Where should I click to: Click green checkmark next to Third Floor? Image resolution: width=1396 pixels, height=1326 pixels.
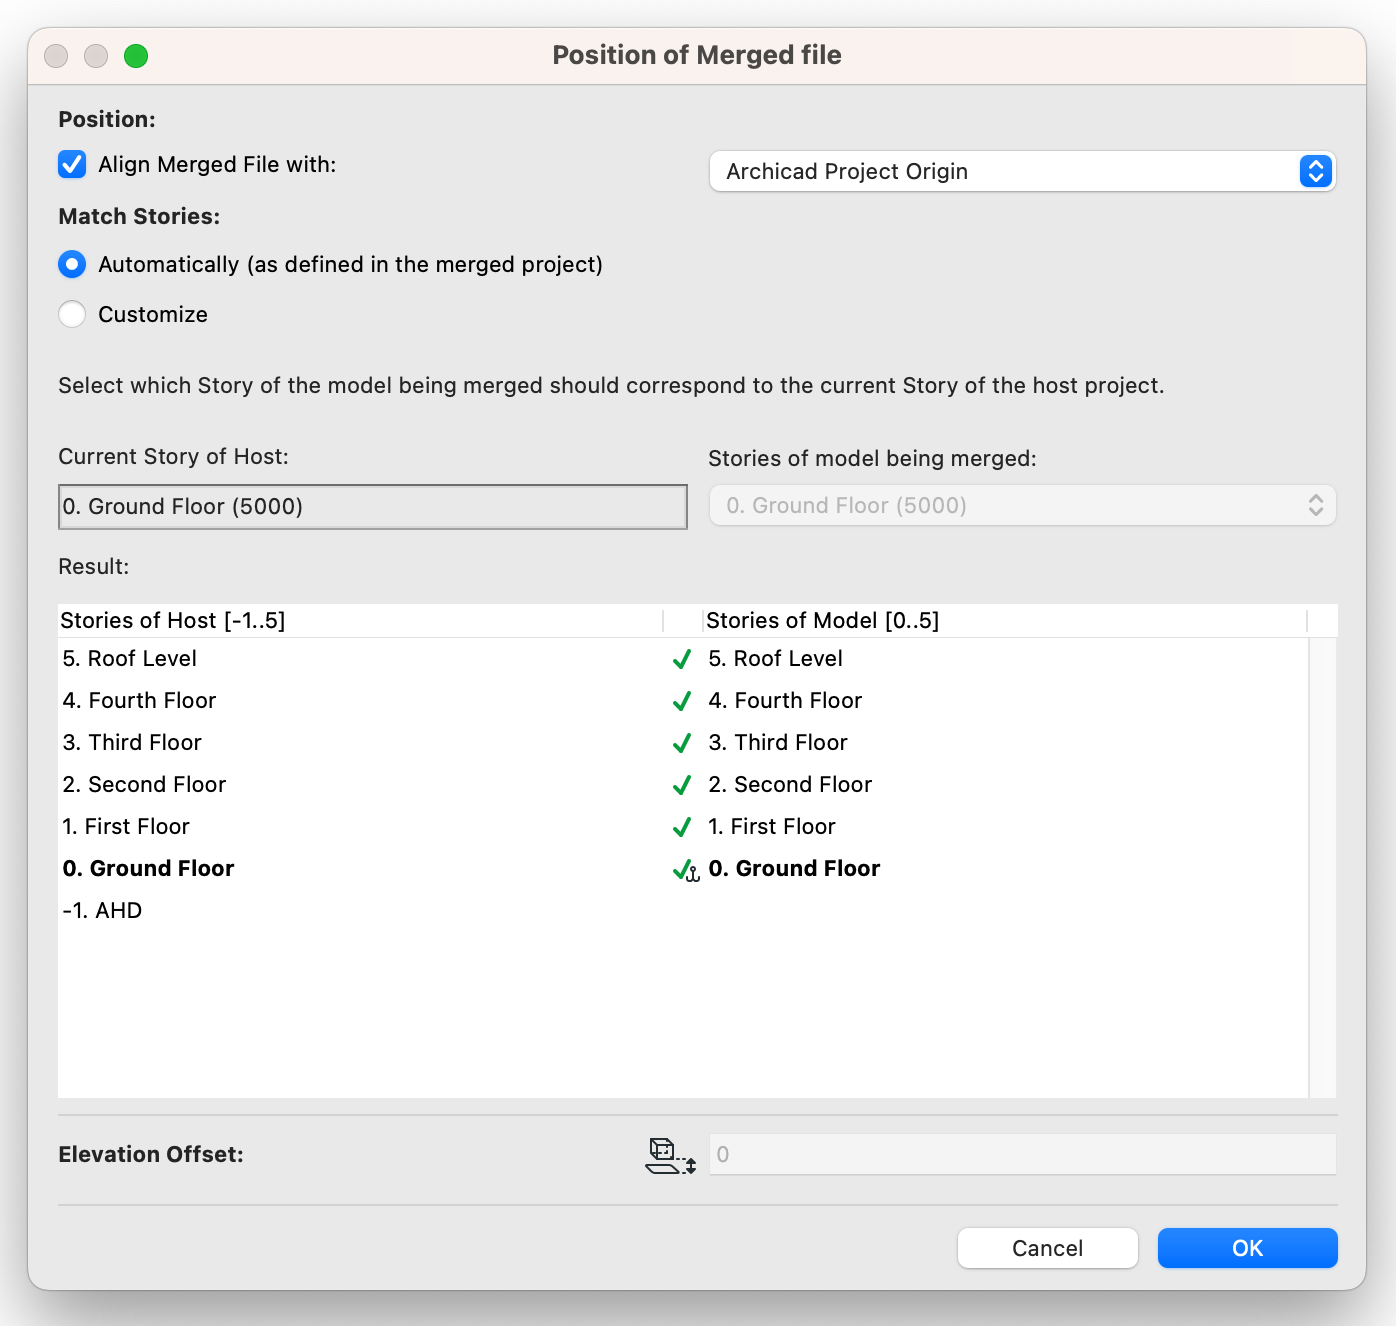click(x=682, y=744)
